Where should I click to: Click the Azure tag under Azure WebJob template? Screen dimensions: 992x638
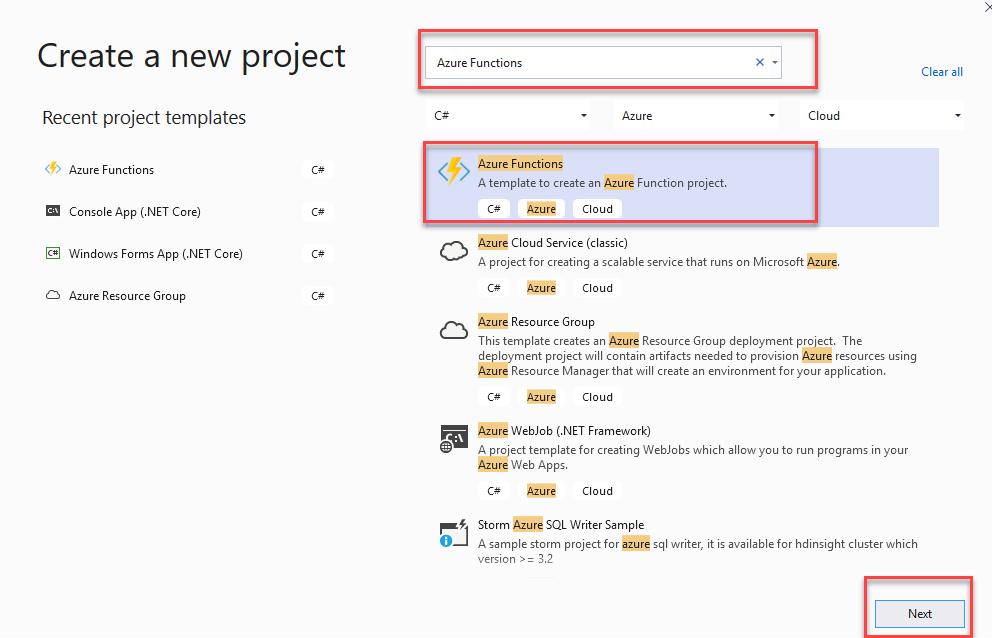541,491
